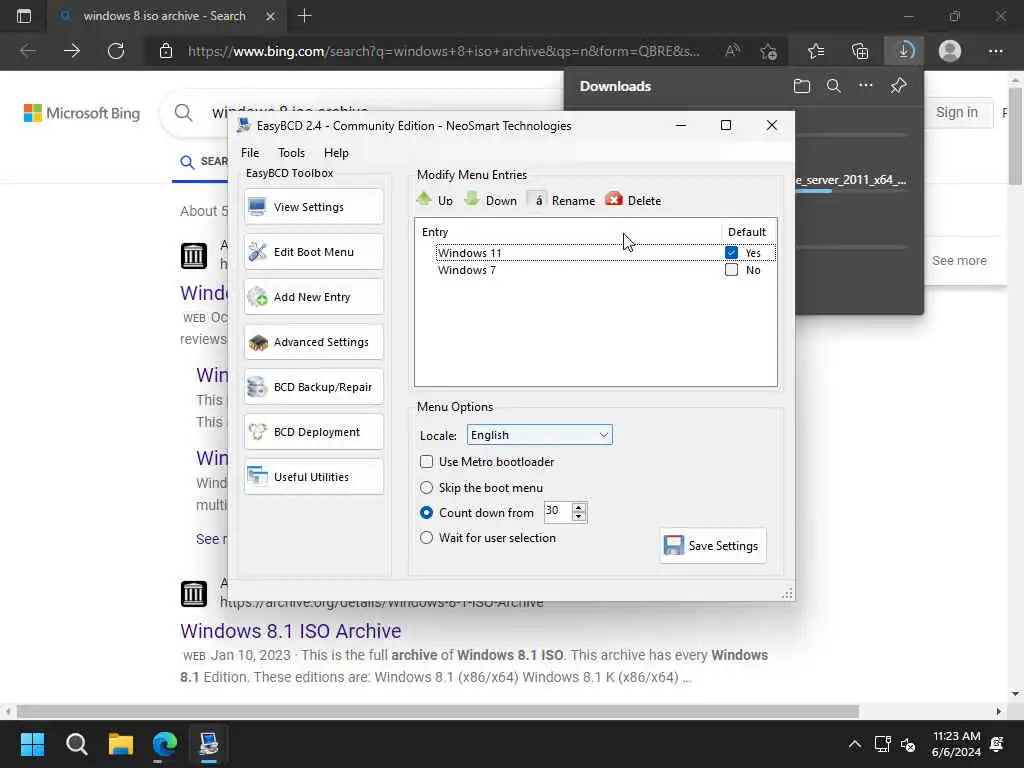Open Edge profile avatar
The width and height of the screenshot is (1024, 768).
950,51
